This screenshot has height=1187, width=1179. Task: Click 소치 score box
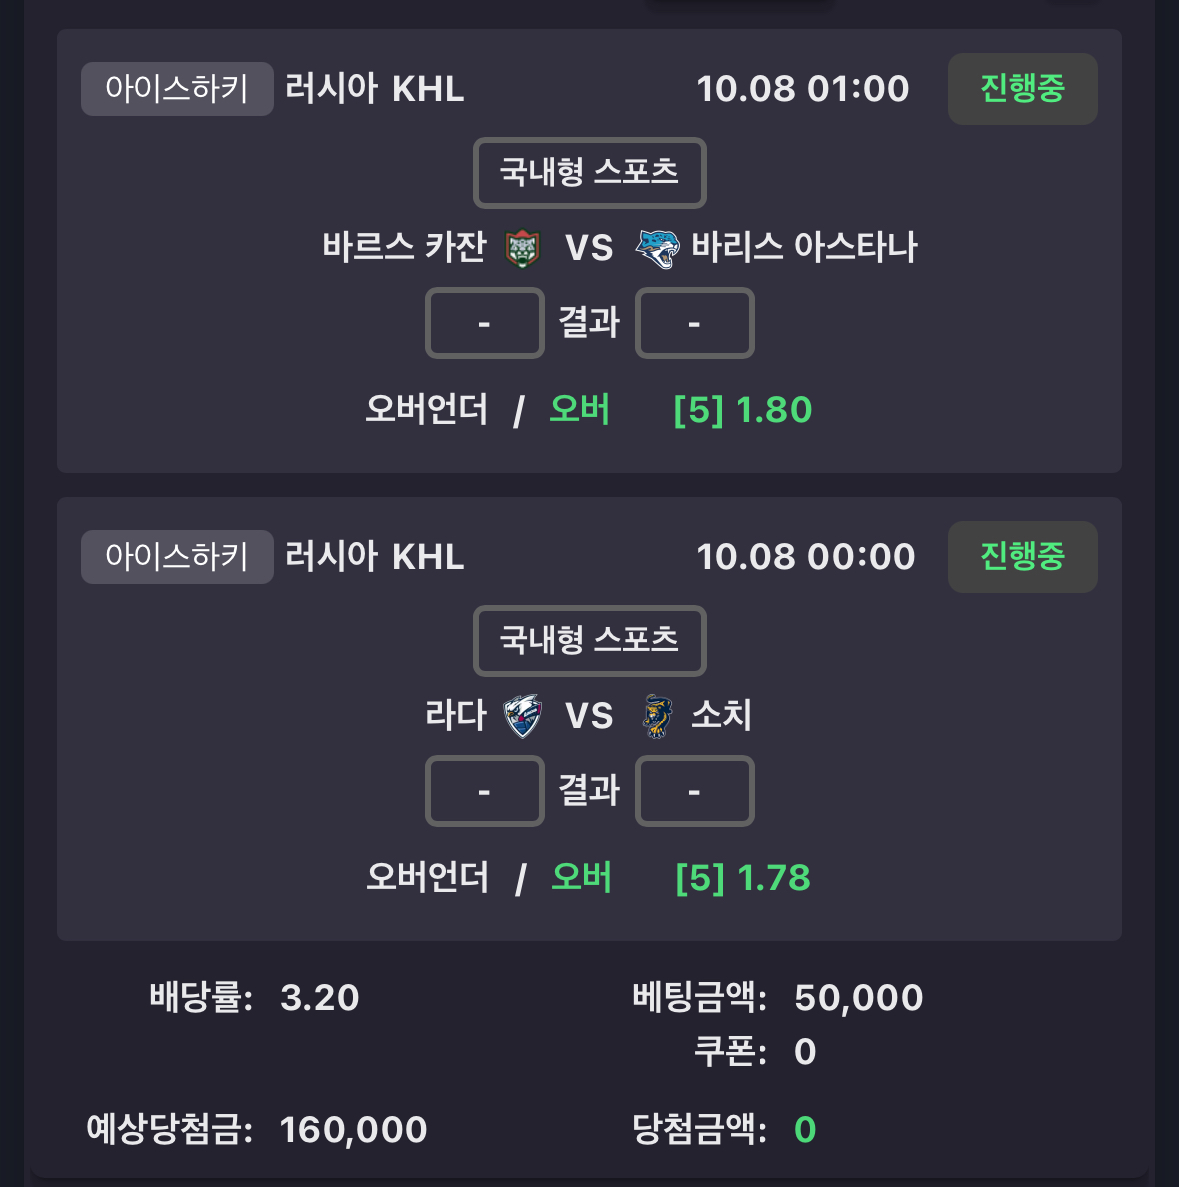[x=694, y=791]
